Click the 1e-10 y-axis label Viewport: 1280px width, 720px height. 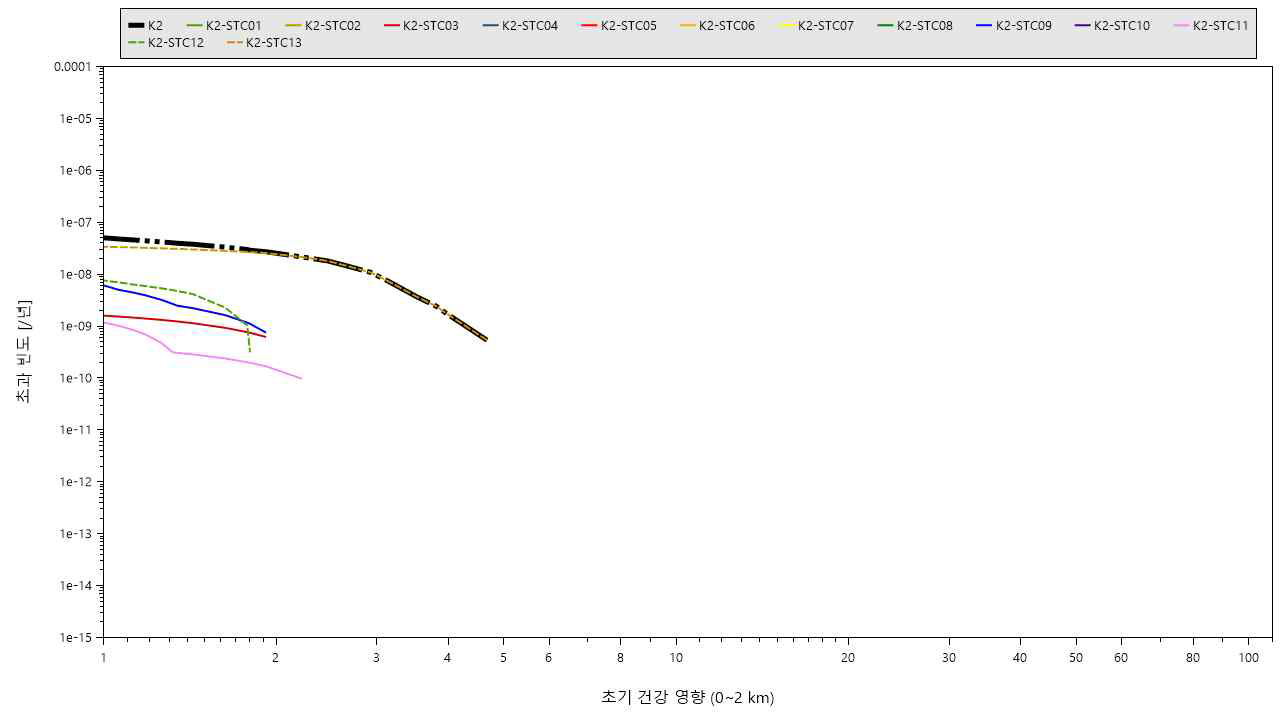[x=75, y=378]
